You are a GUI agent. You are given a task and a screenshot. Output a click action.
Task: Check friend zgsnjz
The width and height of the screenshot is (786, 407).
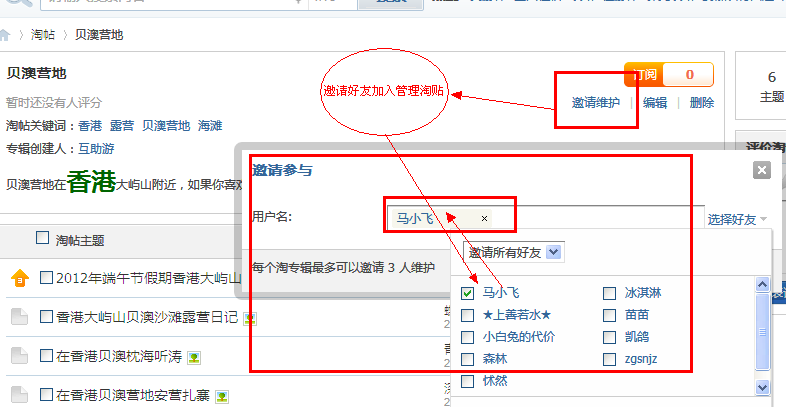(610, 359)
